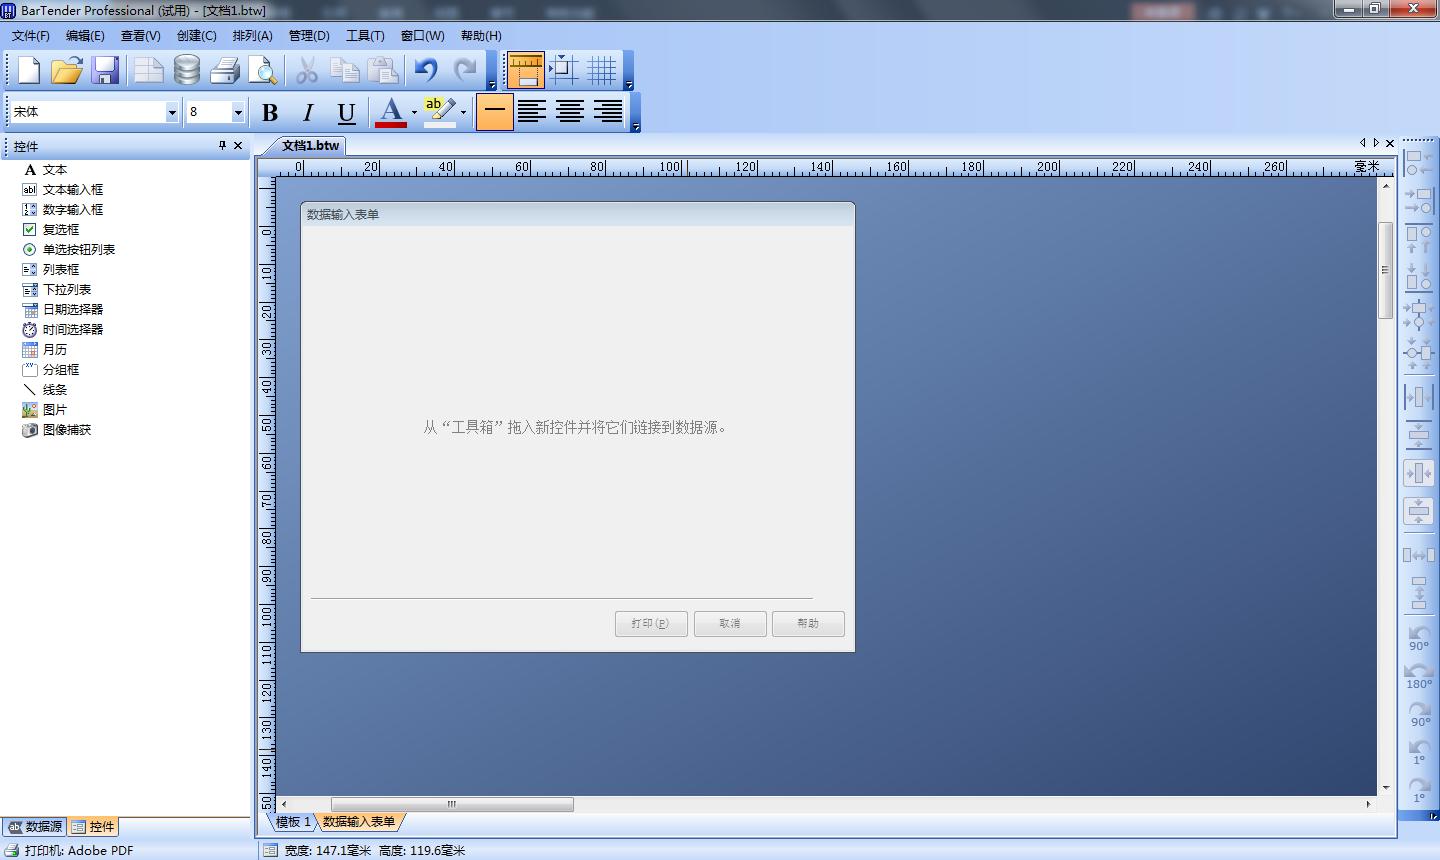Toggle the rulers display button
This screenshot has width=1440, height=860.
(x=525, y=70)
